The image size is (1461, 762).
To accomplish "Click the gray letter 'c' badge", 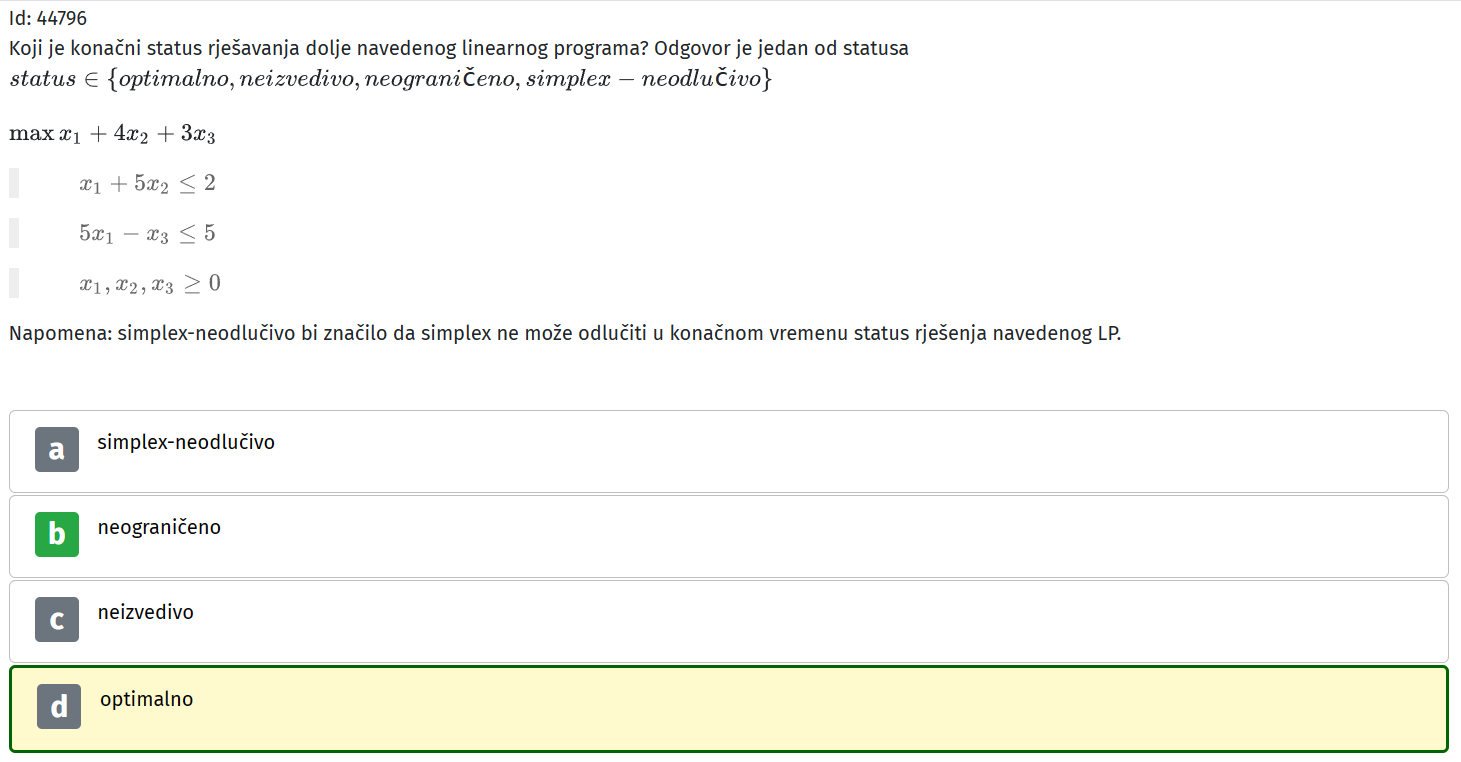I will pos(57,620).
